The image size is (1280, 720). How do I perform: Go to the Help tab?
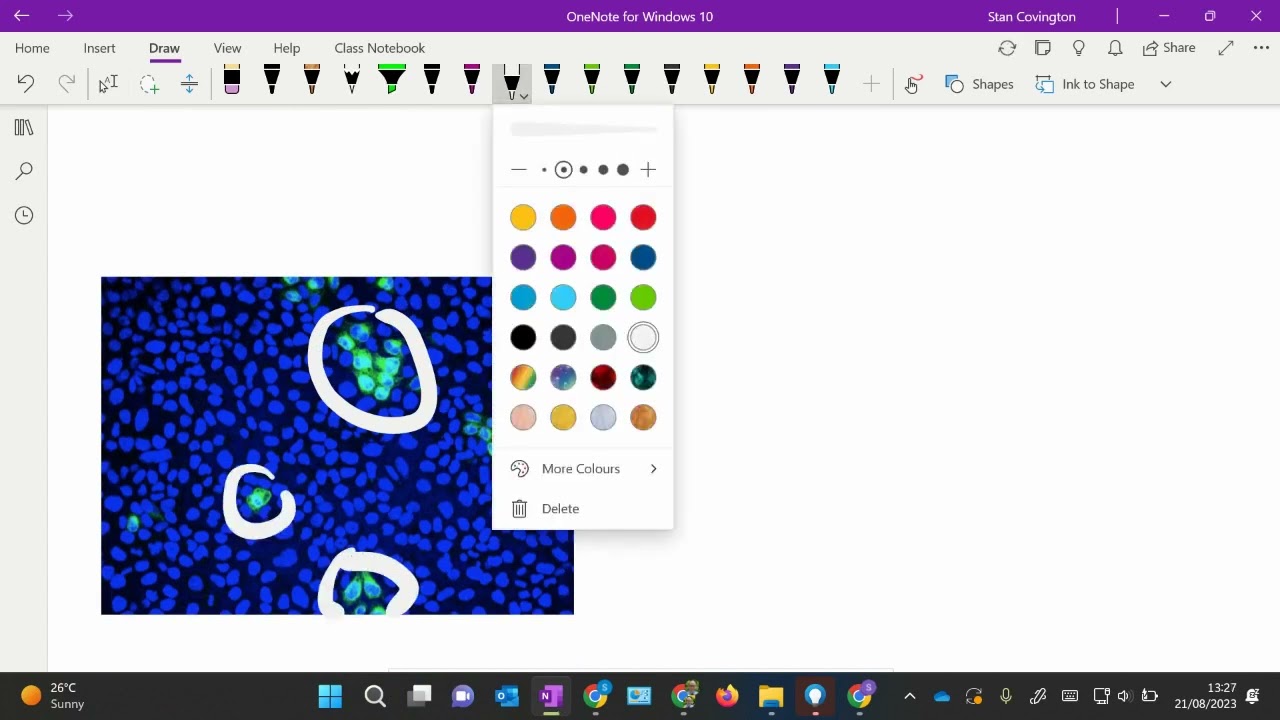(x=287, y=48)
